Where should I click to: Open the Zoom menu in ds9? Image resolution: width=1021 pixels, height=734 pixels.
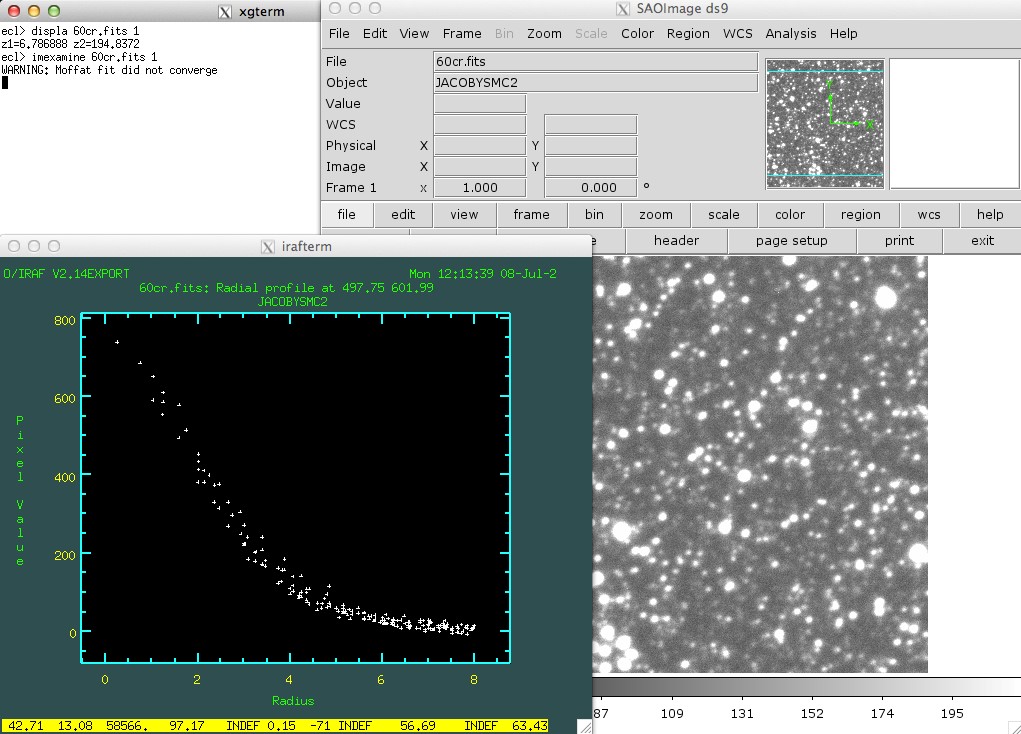pyautogui.click(x=544, y=34)
